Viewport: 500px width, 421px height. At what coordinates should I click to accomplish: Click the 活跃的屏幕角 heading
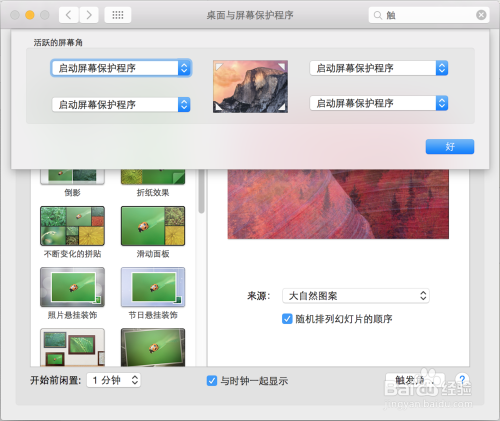pos(58,43)
